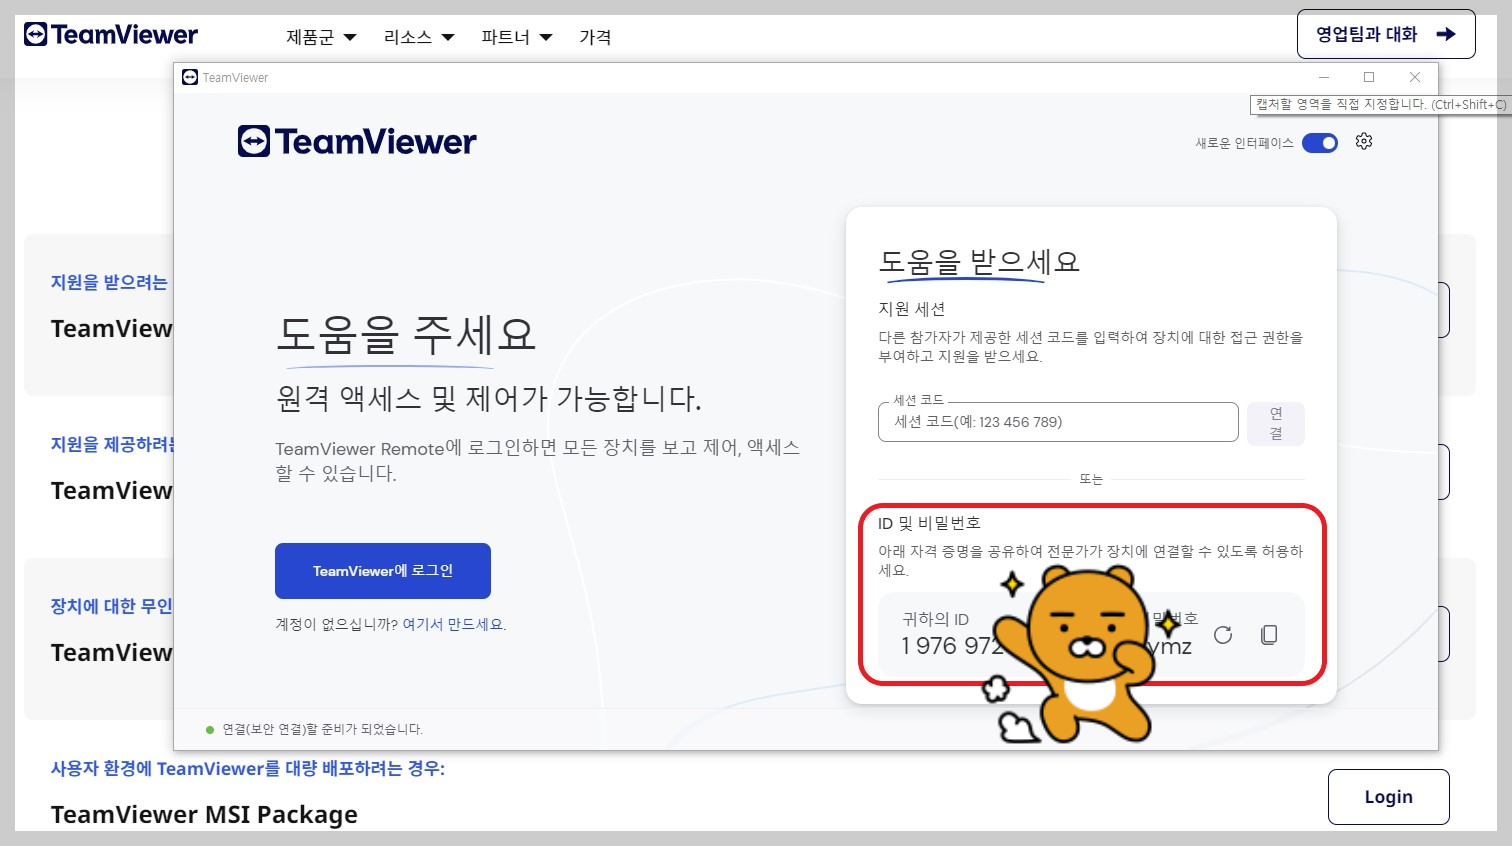Viewport: 1512px width, 846px height.
Task: Click the refresh password icon
Action: (1223, 634)
